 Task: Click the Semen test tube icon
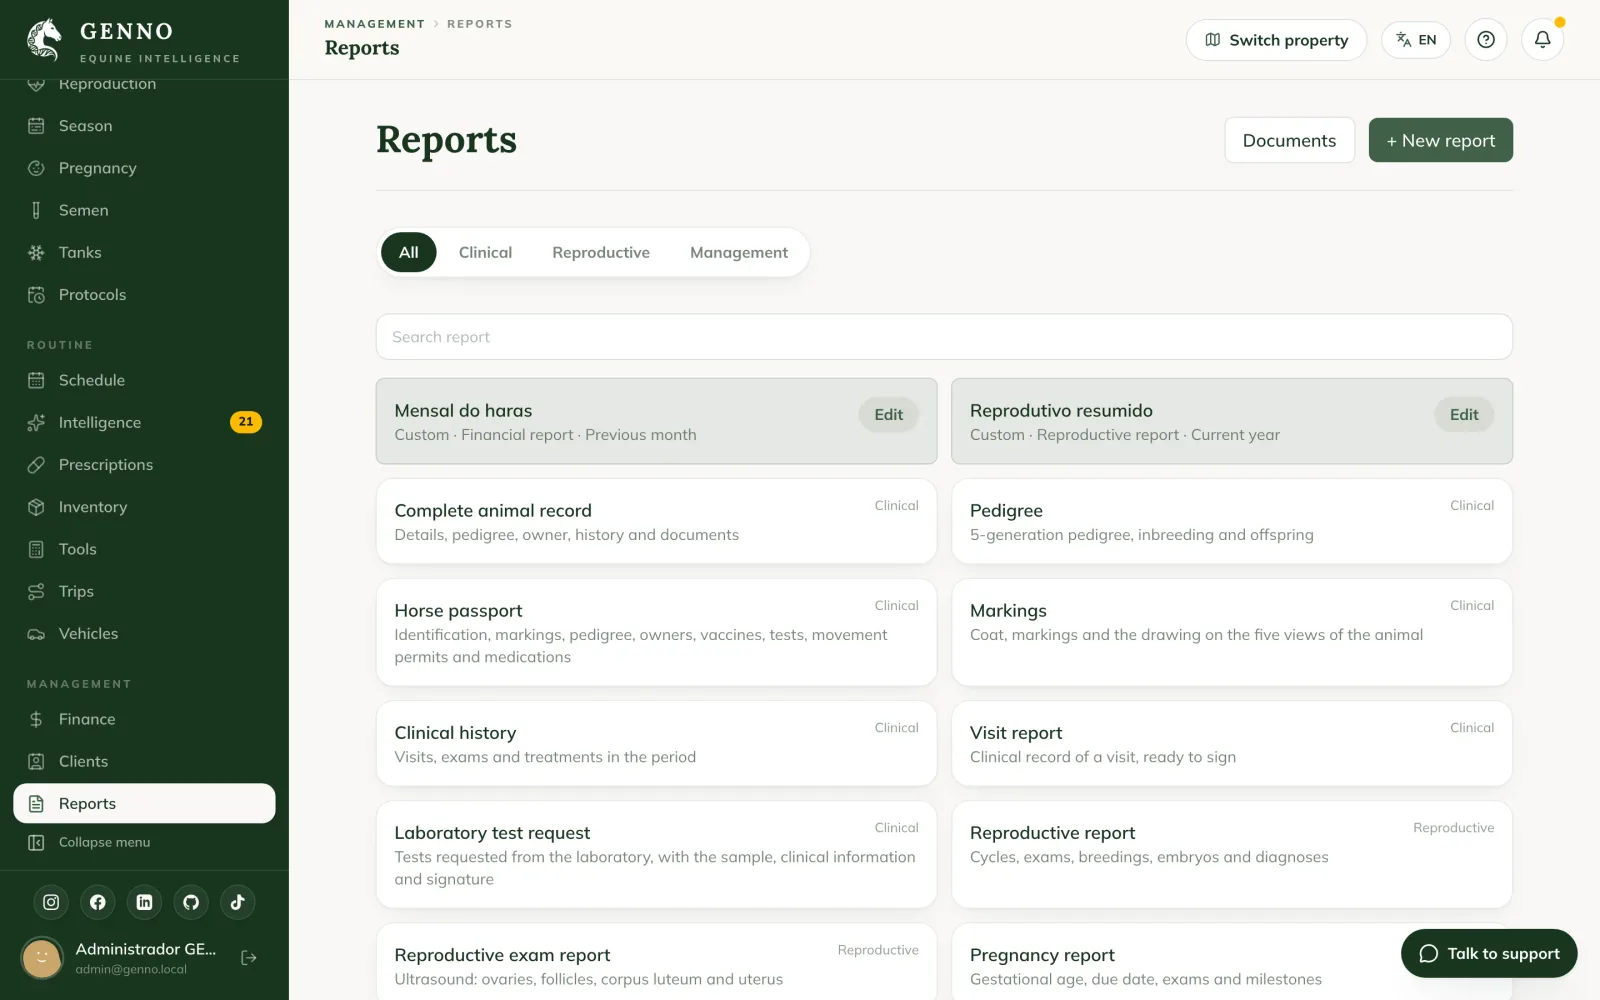(36, 210)
